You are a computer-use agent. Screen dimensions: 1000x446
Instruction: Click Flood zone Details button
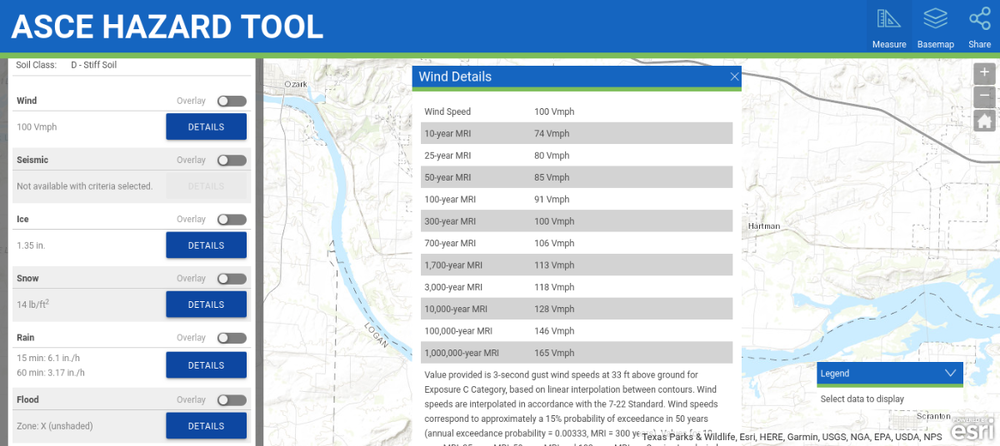click(206, 425)
